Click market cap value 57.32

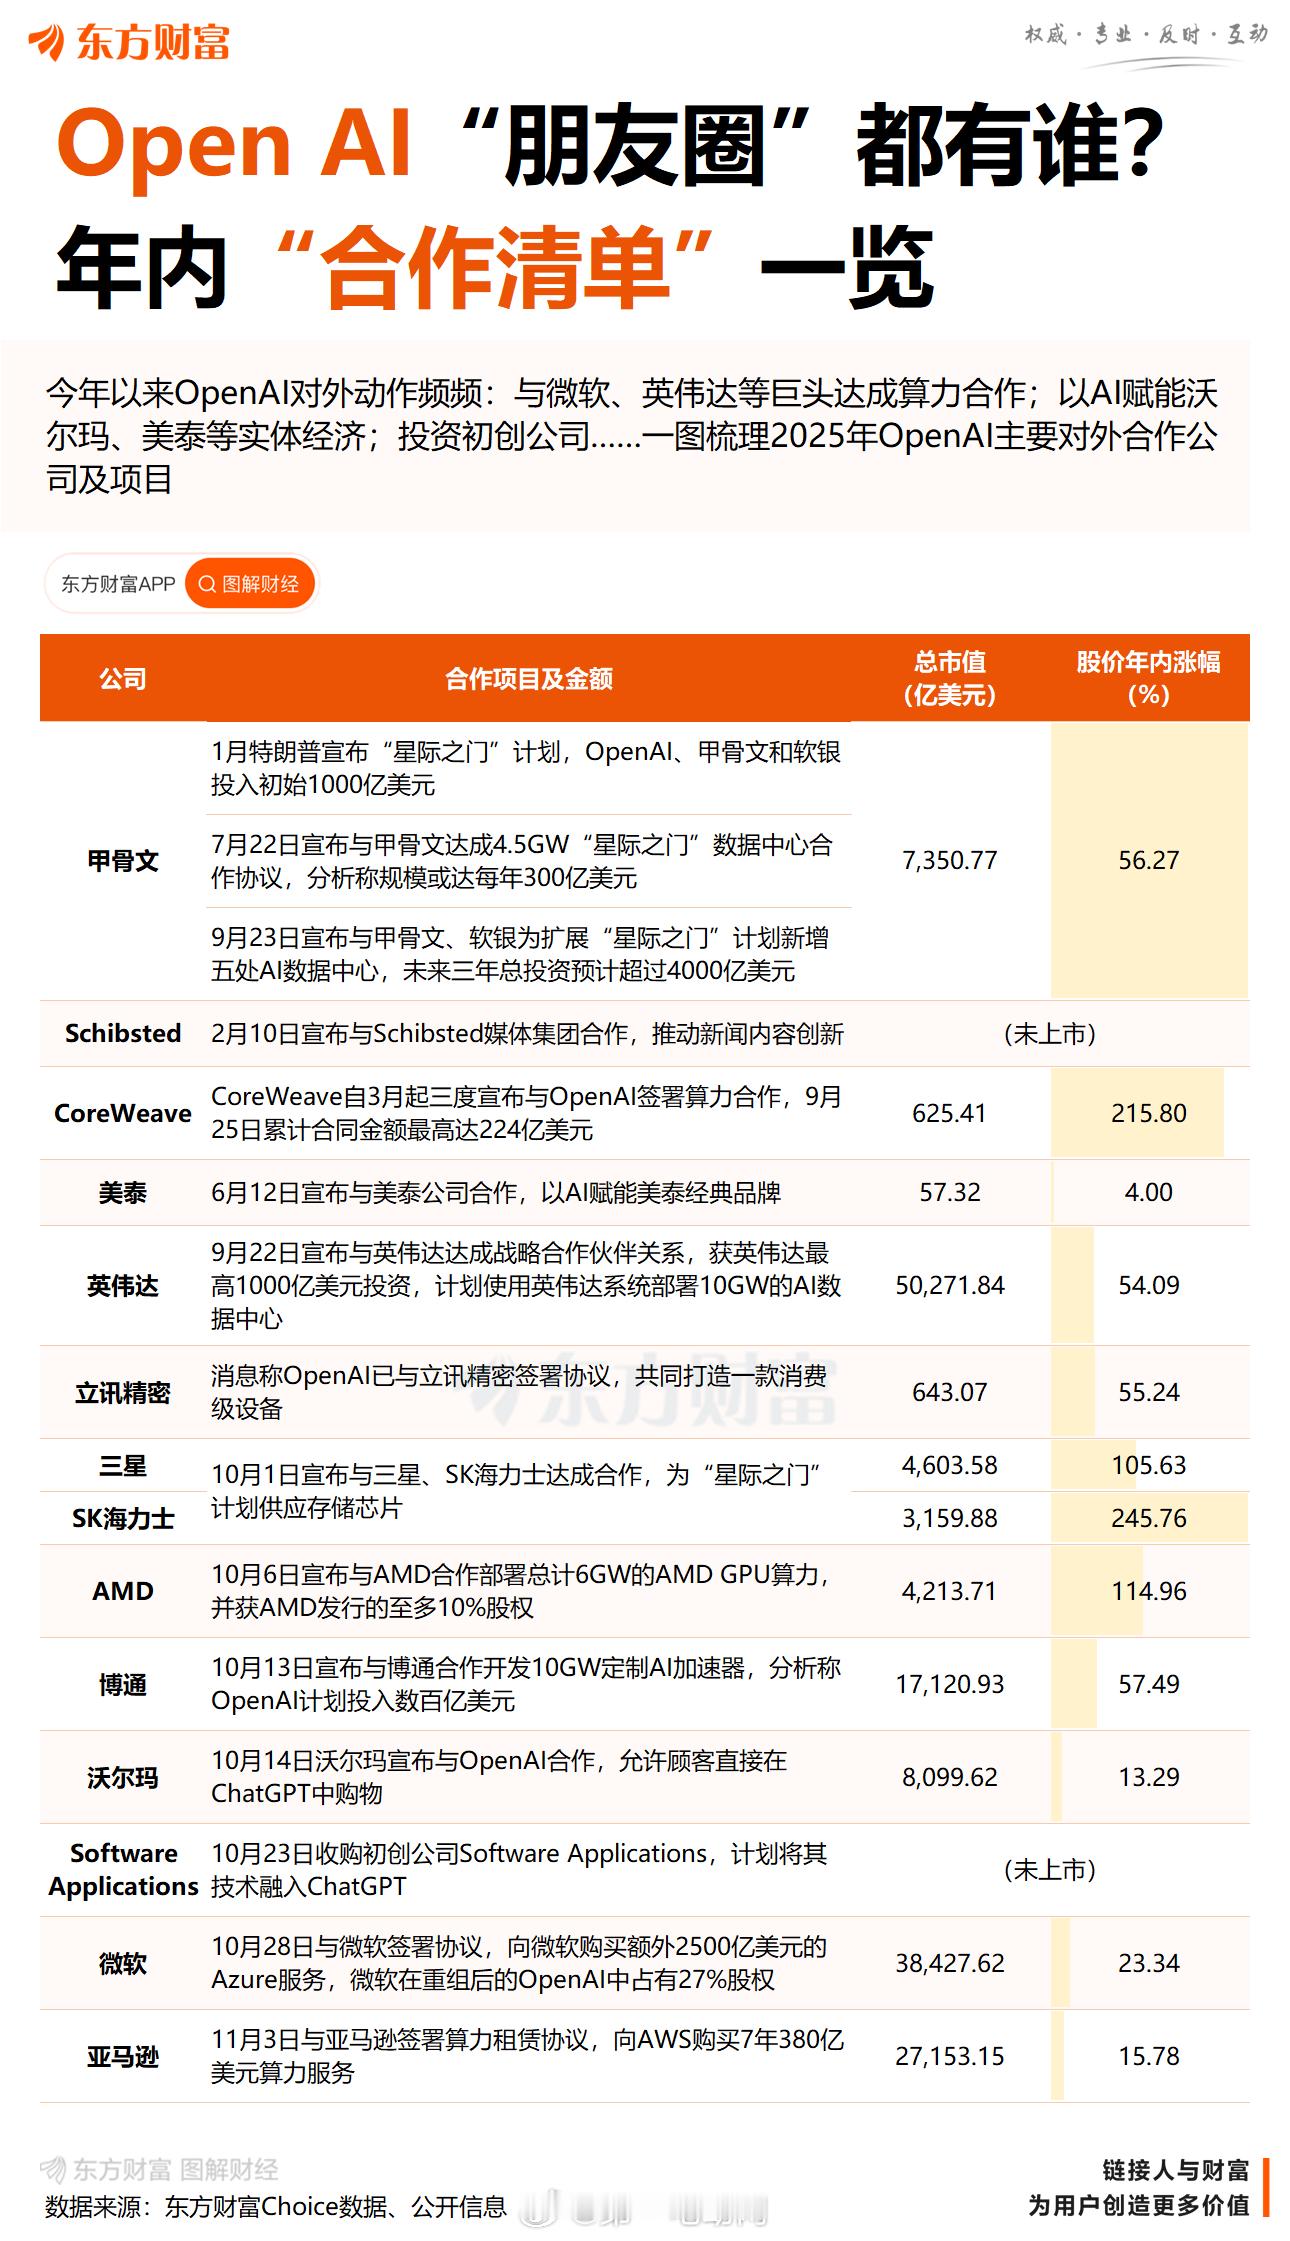950,1192
